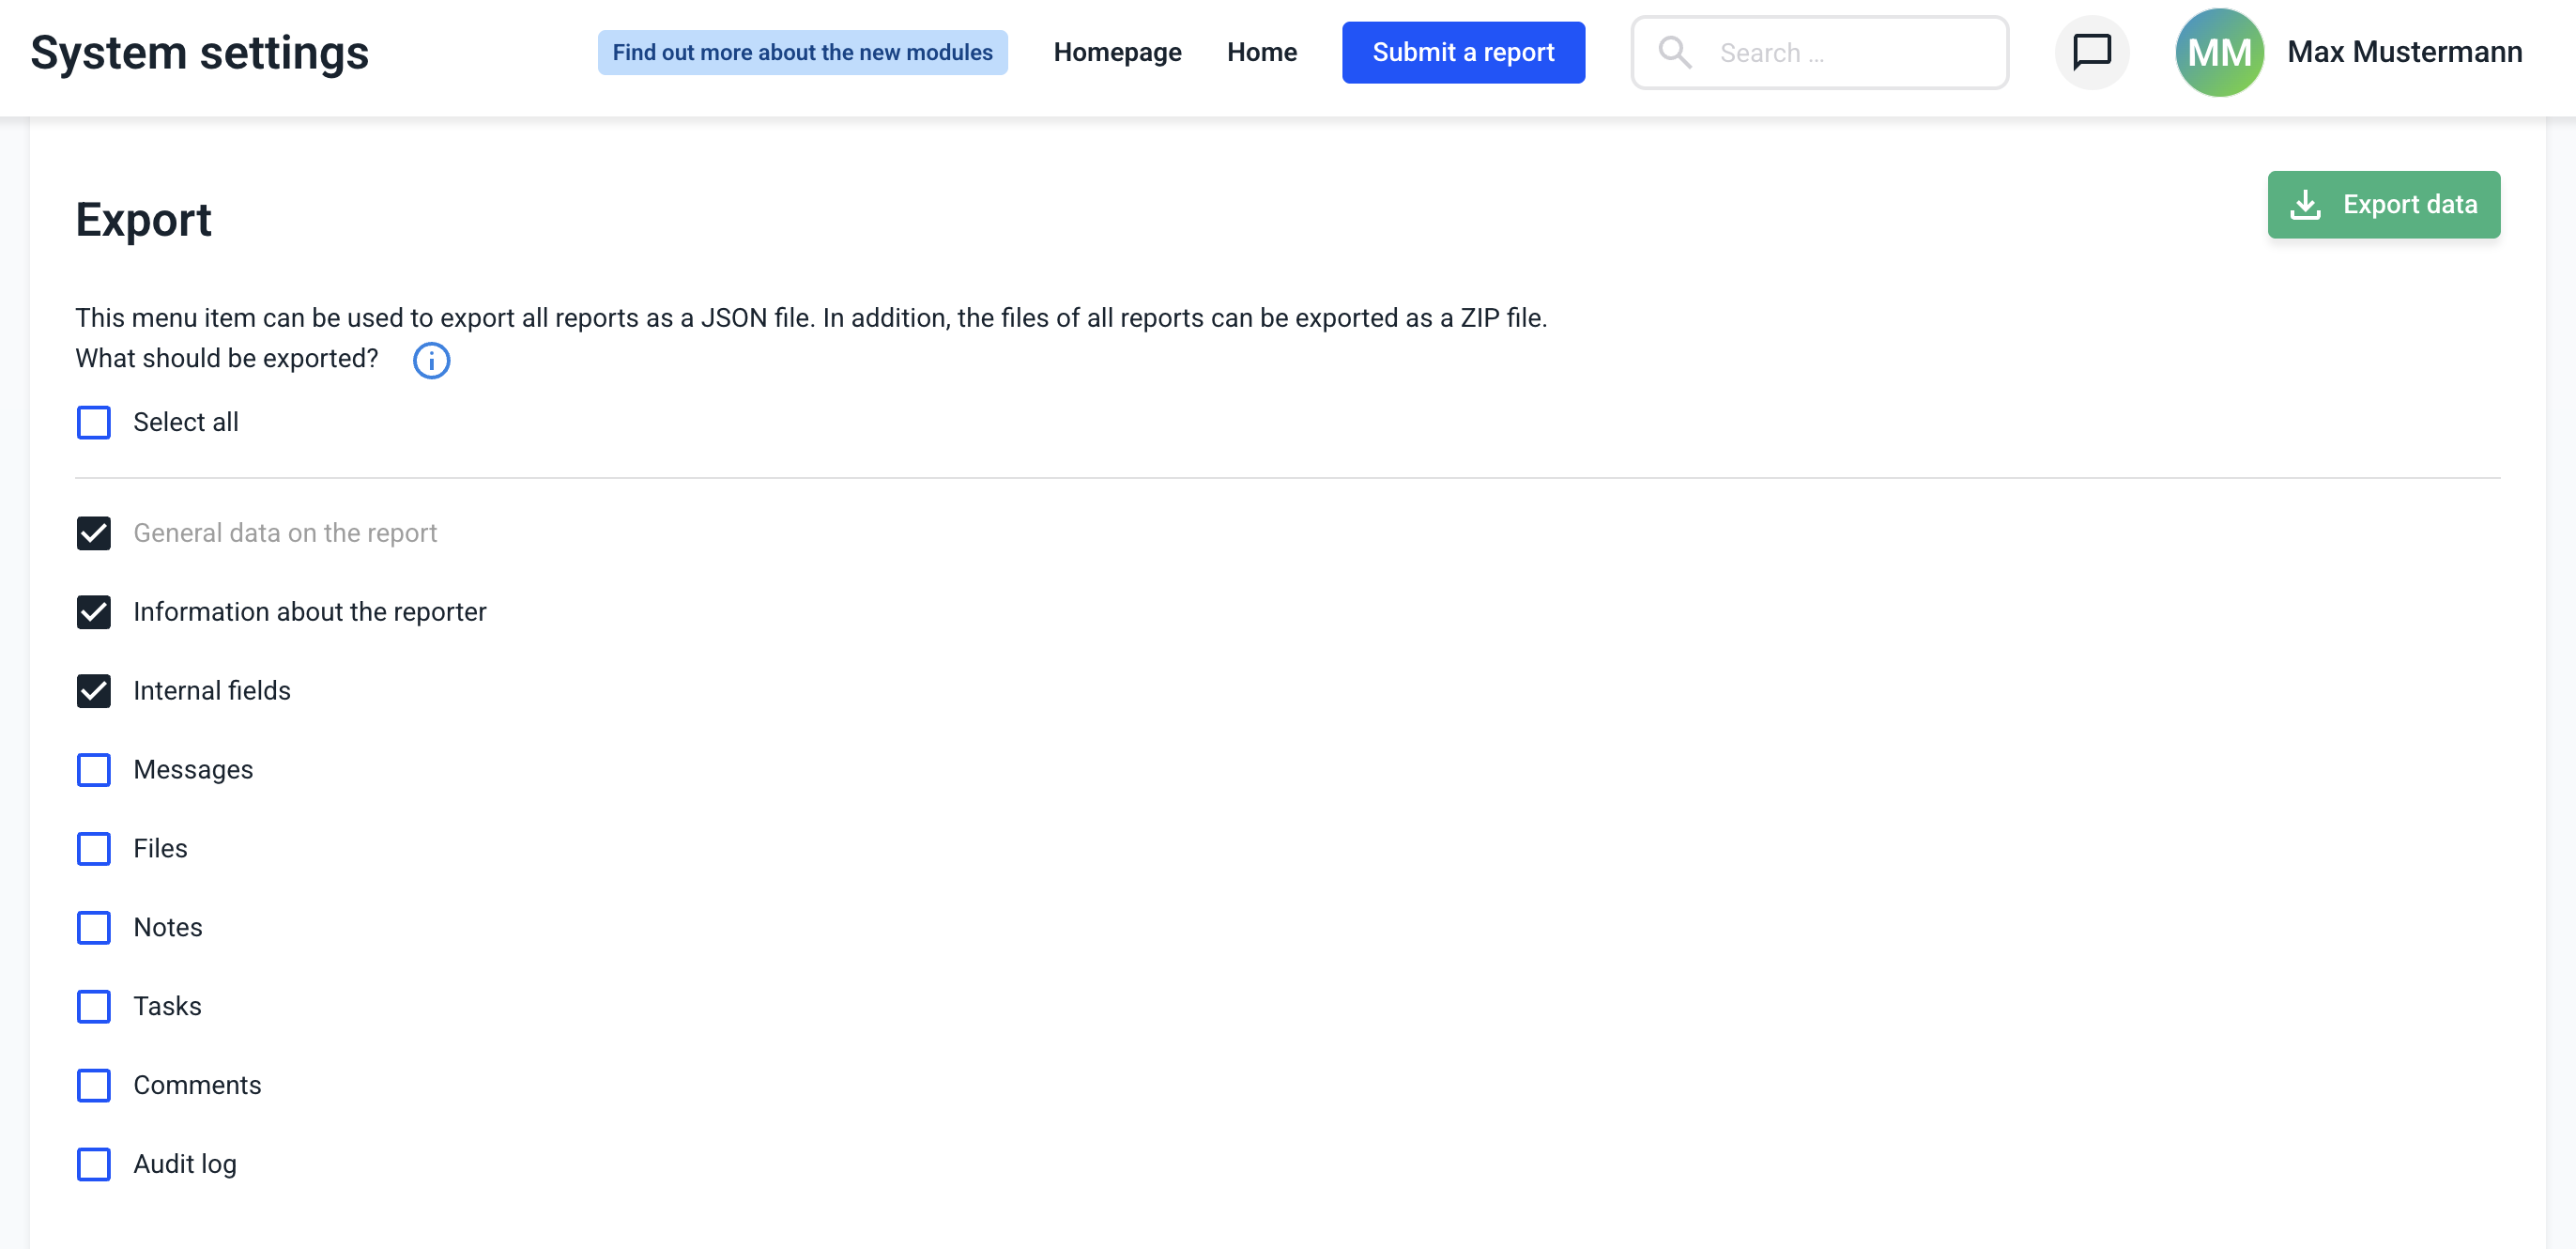Click the search magnifier icon

(x=1674, y=52)
